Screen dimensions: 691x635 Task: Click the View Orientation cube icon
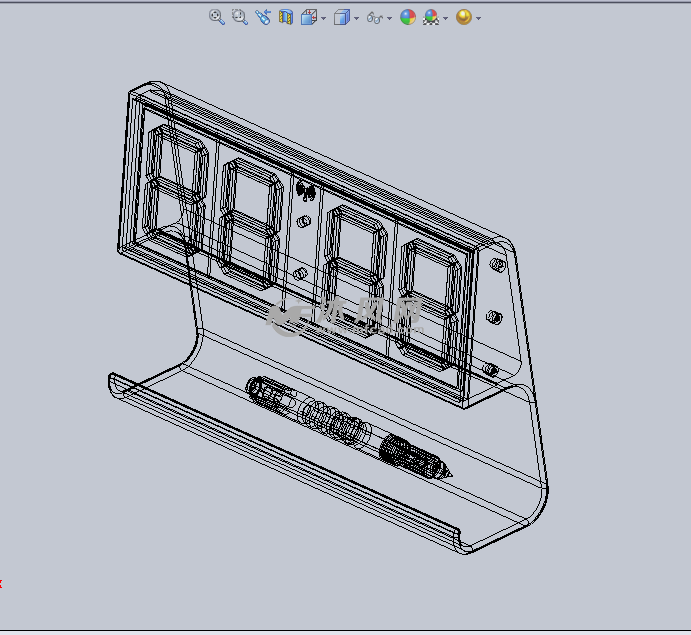coord(309,17)
